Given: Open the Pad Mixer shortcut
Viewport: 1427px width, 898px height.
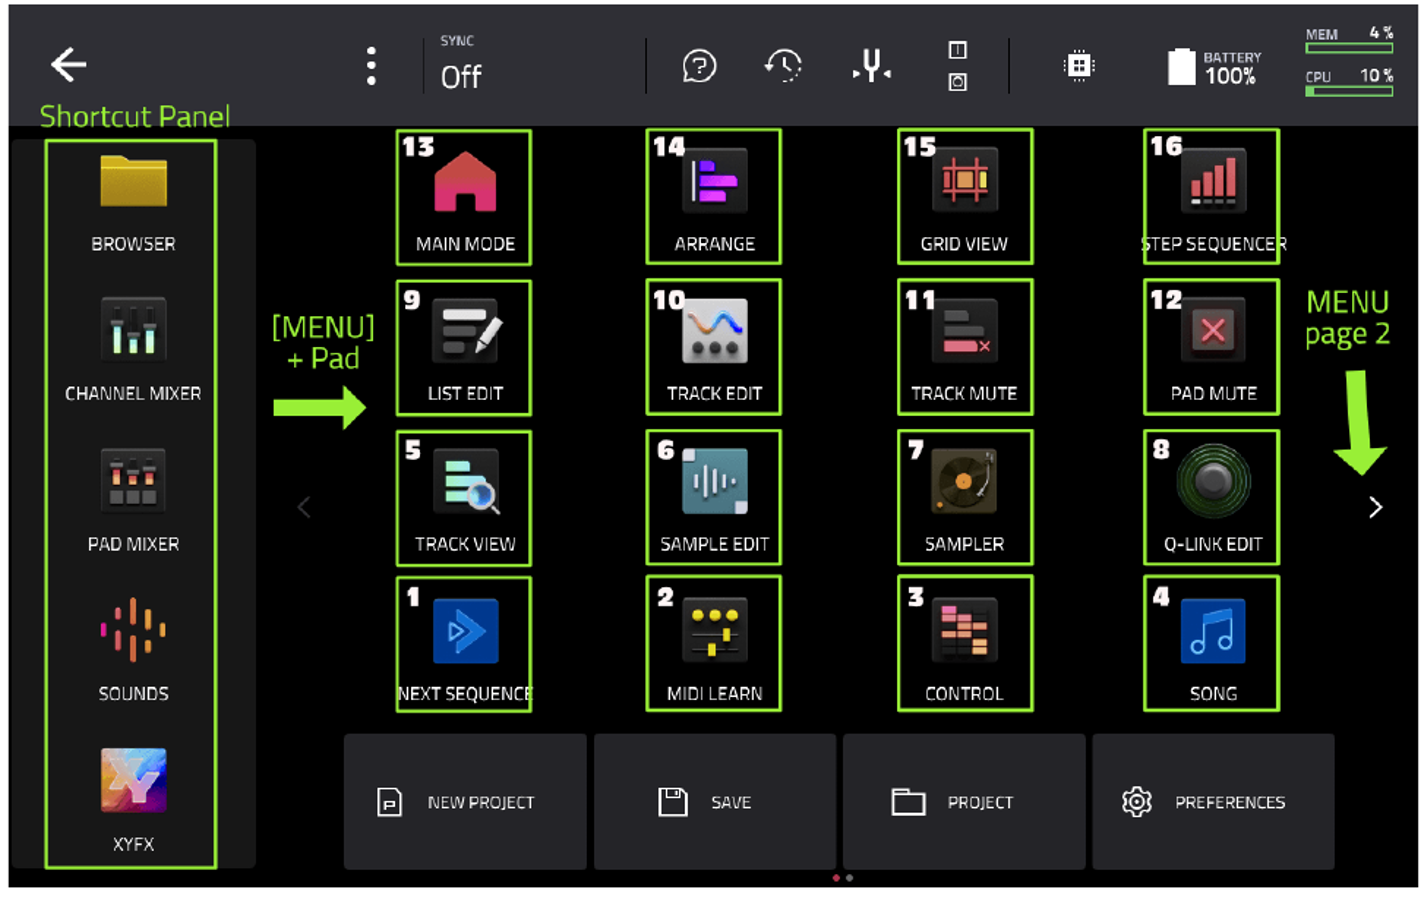Looking at the screenshot, I should (x=133, y=500).
